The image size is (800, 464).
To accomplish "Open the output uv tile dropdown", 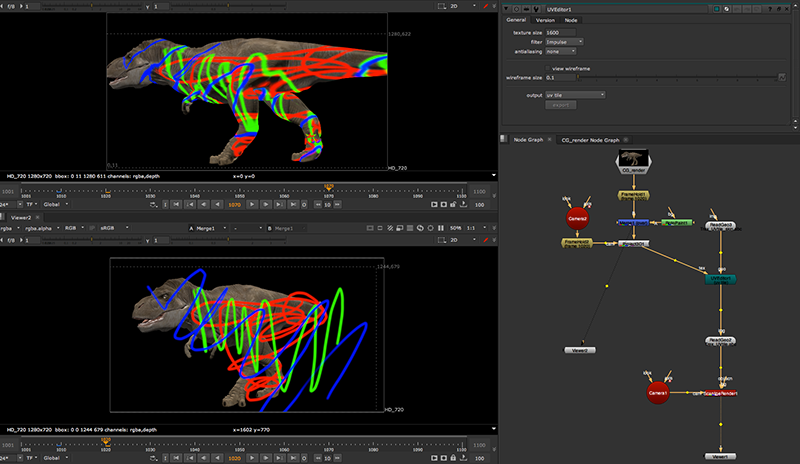I will click(576, 94).
